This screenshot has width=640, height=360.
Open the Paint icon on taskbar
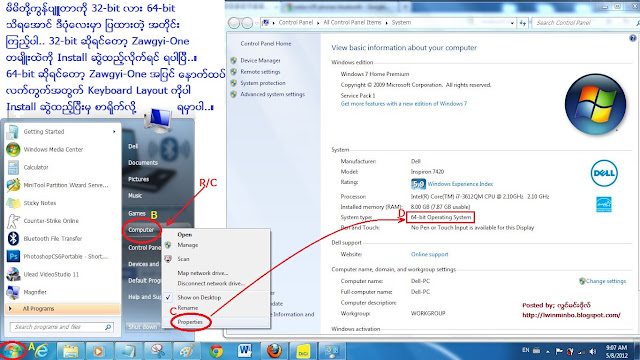(x=187, y=351)
